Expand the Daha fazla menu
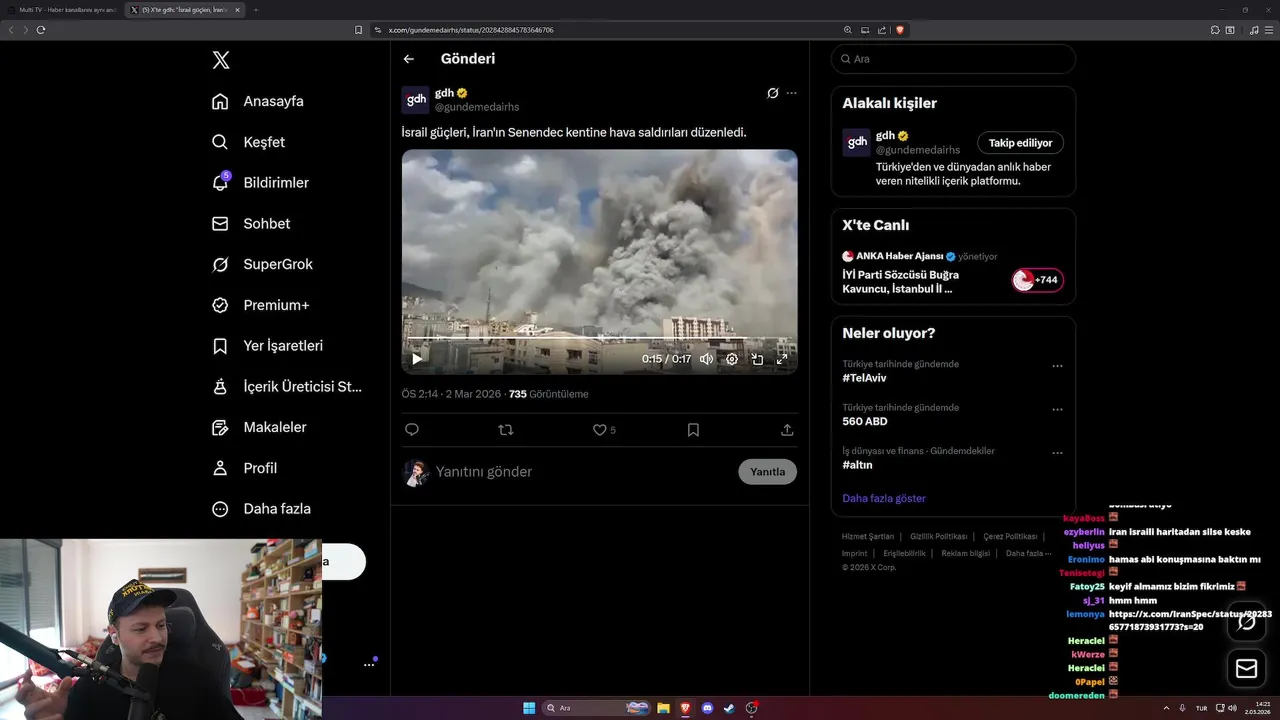This screenshot has height=720, width=1280. (x=261, y=509)
